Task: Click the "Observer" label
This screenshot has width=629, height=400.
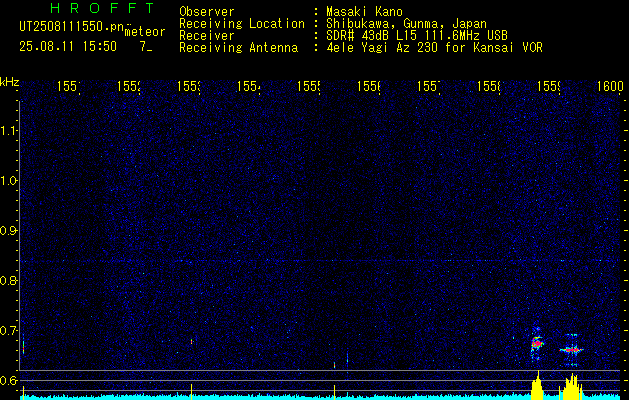Action: coord(207,12)
